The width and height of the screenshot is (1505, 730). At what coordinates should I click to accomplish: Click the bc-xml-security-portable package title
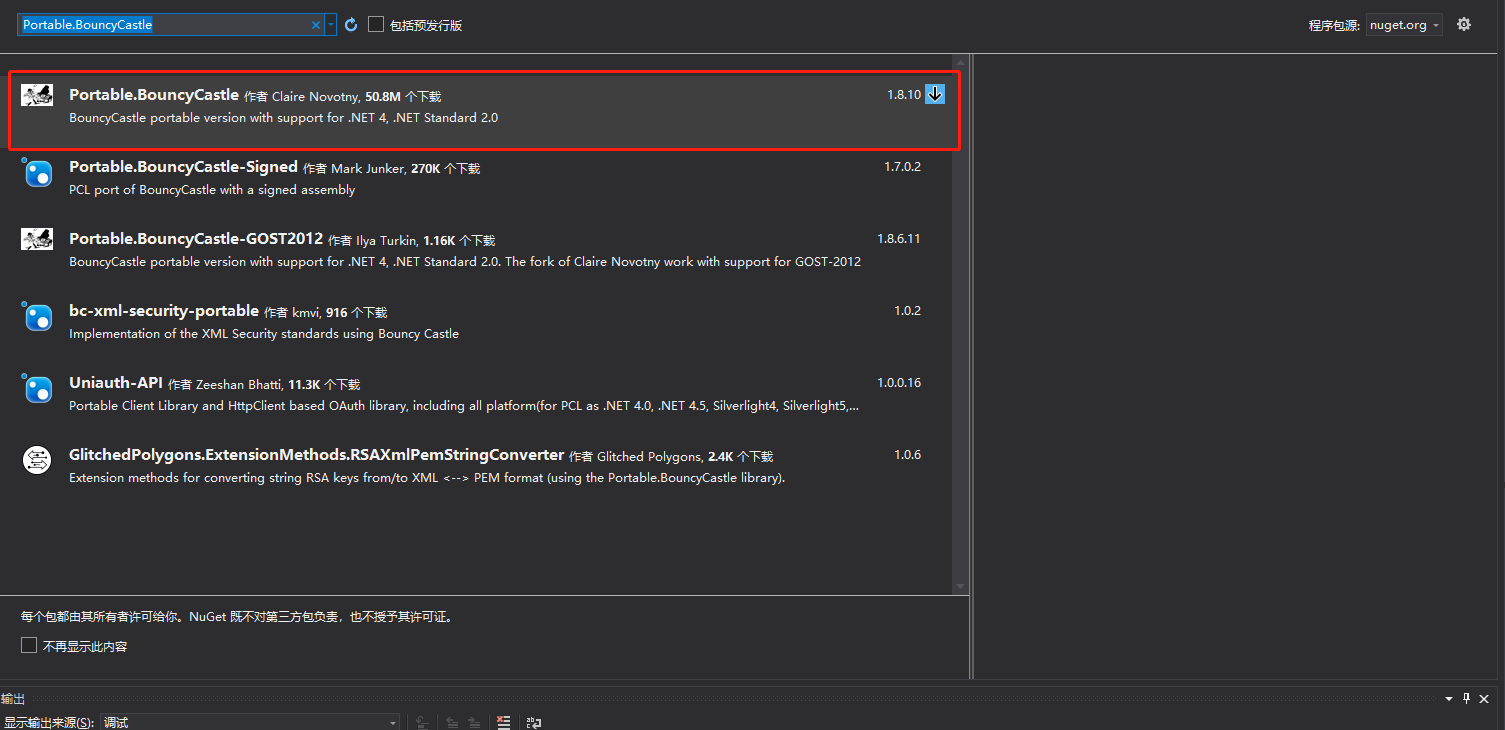click(164, 311)
